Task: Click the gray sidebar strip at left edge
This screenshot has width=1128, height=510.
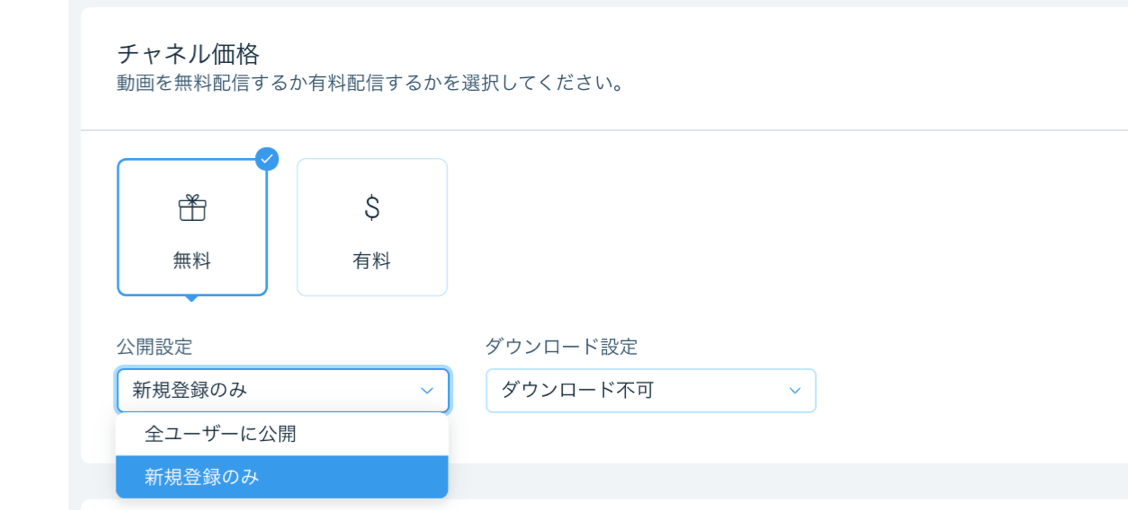Action: coord(34,255)
